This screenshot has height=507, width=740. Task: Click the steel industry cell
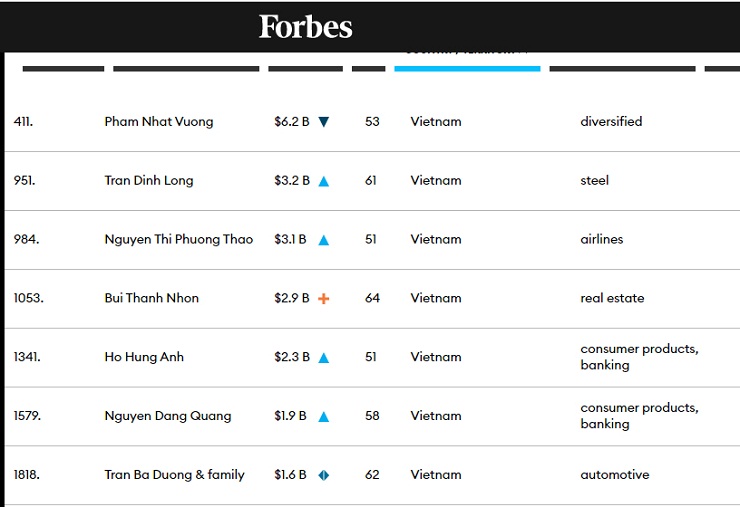[x=594, y=181]
